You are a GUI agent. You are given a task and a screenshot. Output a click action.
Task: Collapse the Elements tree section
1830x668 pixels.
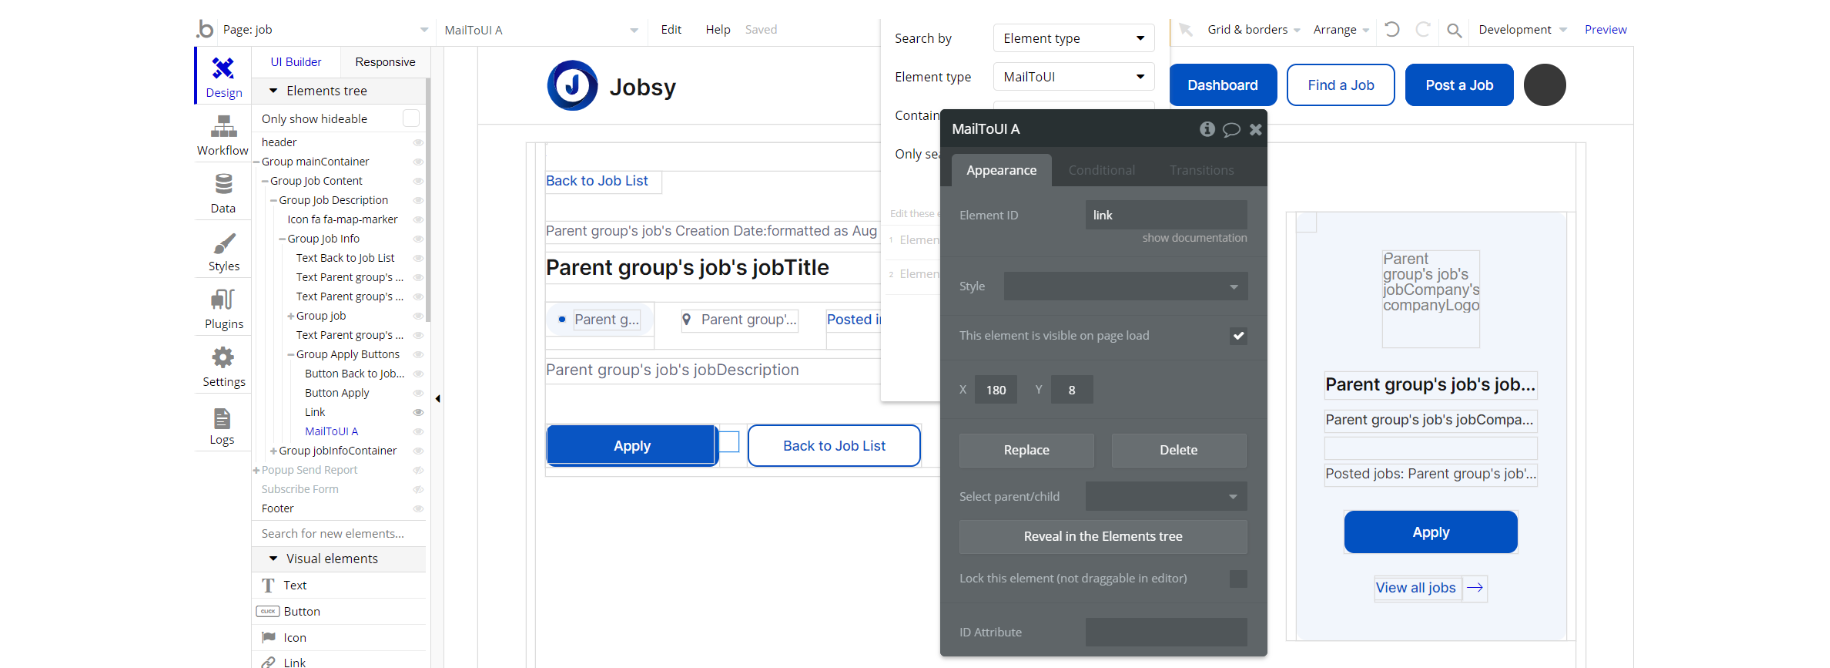pyautogui.click(x=273, y=91)
